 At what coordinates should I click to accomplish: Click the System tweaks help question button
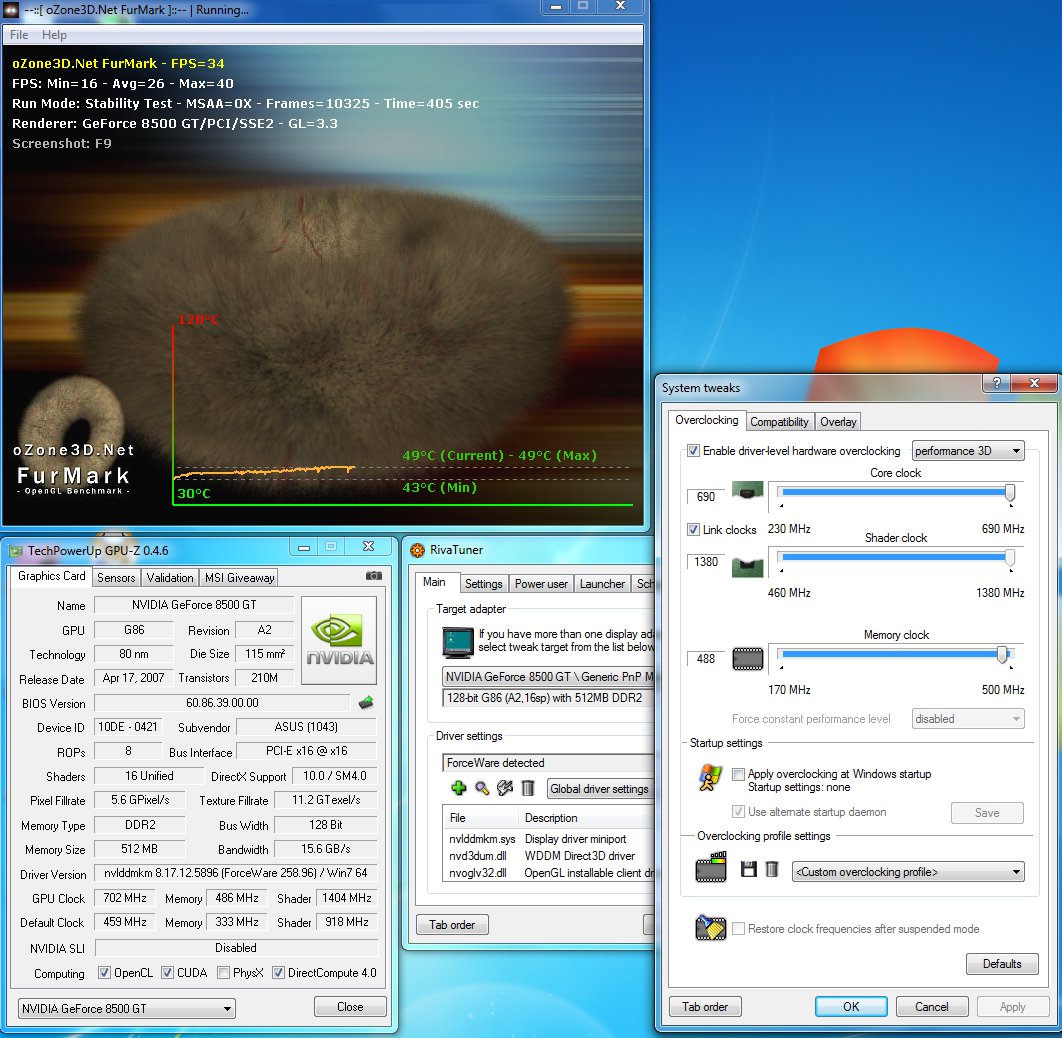pyautogui.click(x=996, y=383)
